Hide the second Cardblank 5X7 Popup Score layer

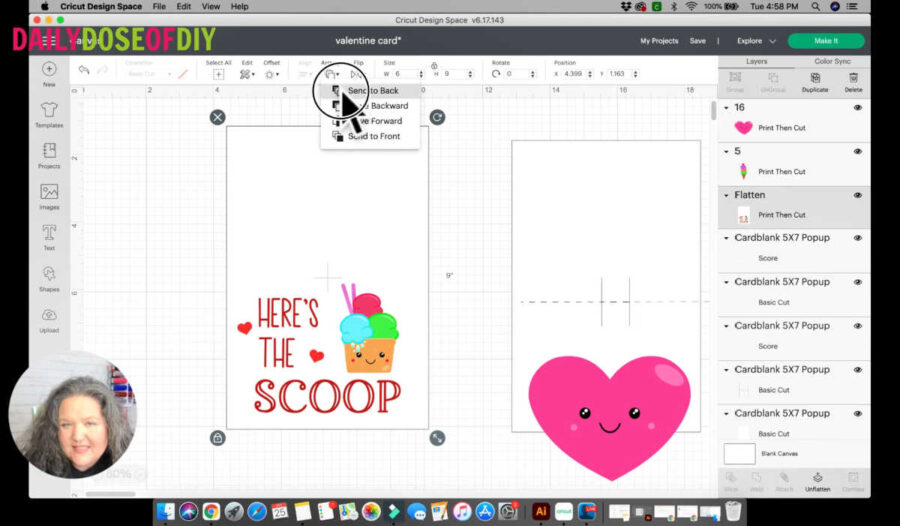point(858,326)
